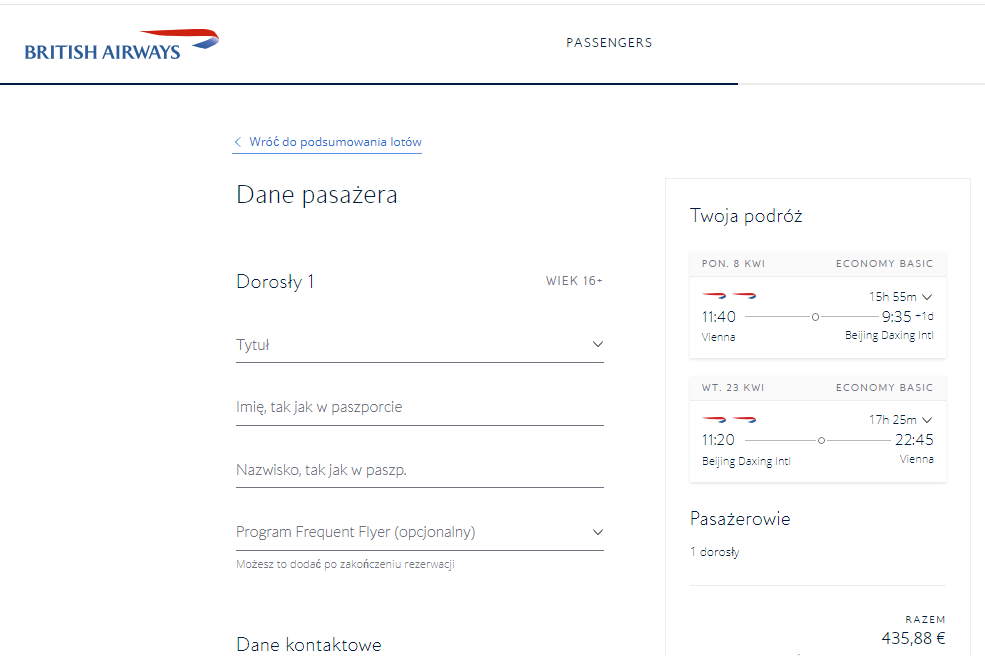Click the 11:40 departure time from Vienna
The height and width of the screenshot is (656, 985).
click(x=719, y=317)
